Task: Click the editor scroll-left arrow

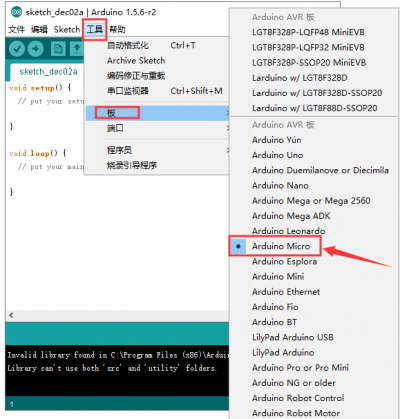Action: pyautogui.click(x=11, y=315)
